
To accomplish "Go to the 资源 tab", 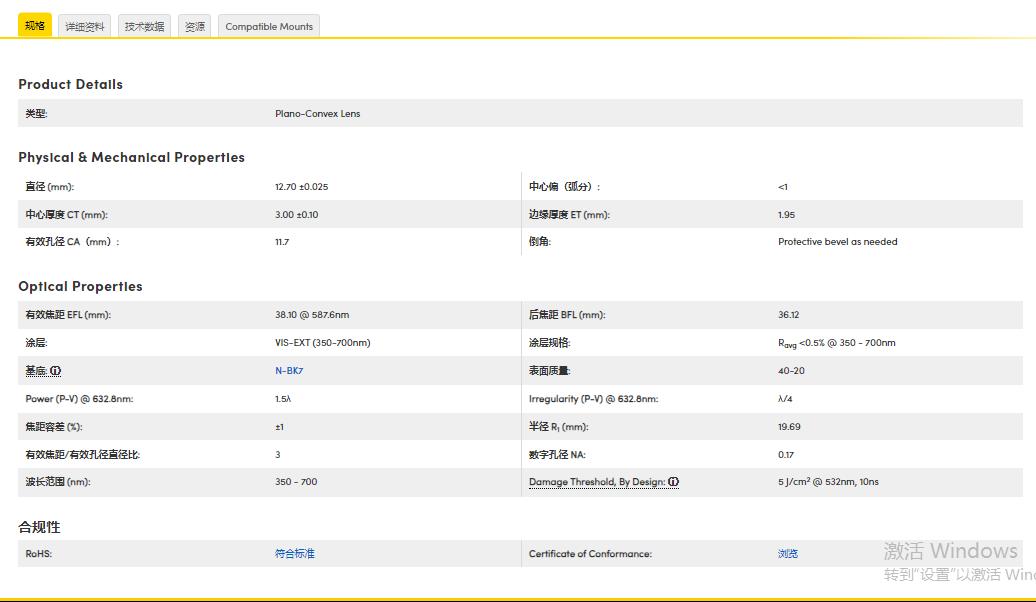I will [x=195, y=27].
